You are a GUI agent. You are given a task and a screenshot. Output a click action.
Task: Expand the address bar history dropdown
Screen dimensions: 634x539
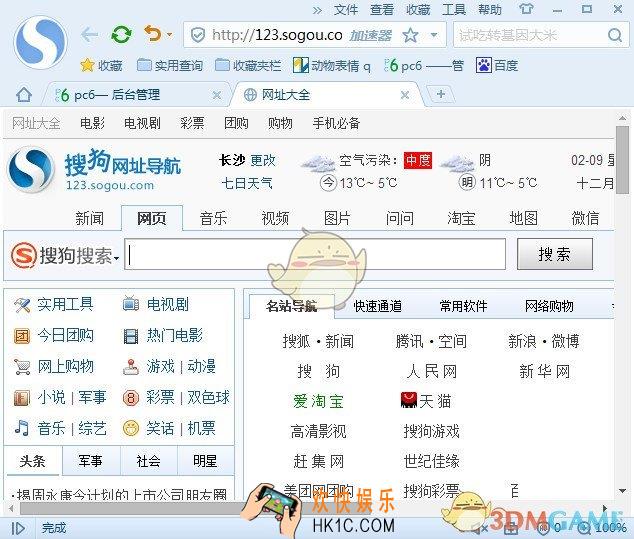point(434,36)
